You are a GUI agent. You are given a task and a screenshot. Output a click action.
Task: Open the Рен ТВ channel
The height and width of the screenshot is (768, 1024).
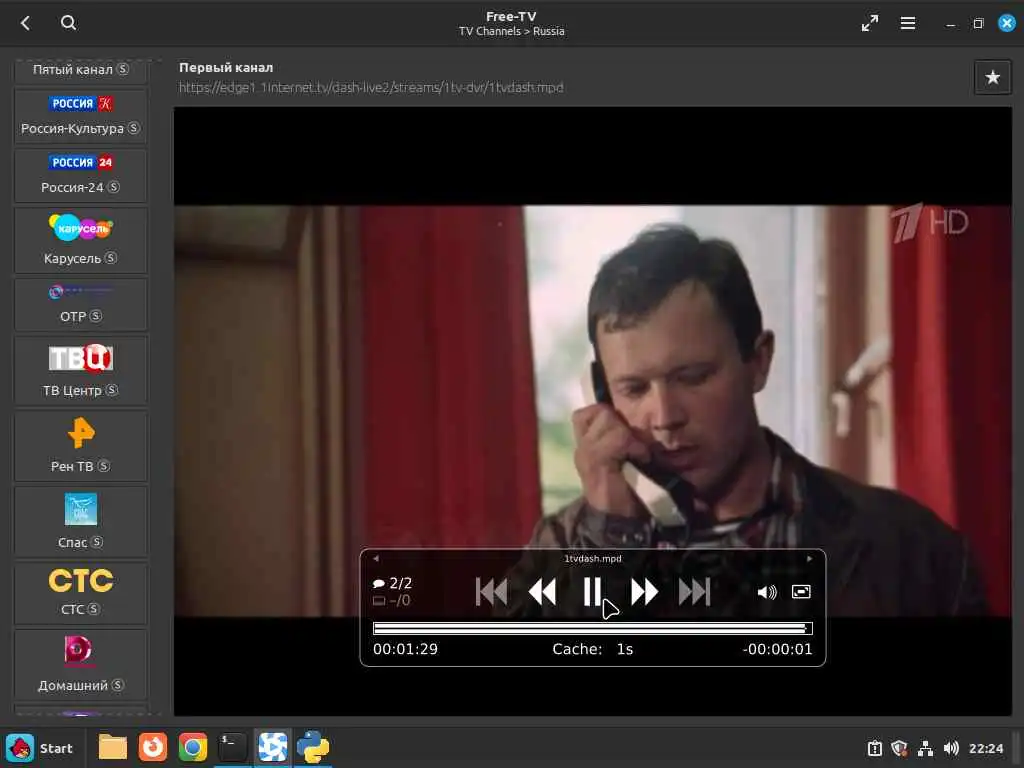pos(81,446)
